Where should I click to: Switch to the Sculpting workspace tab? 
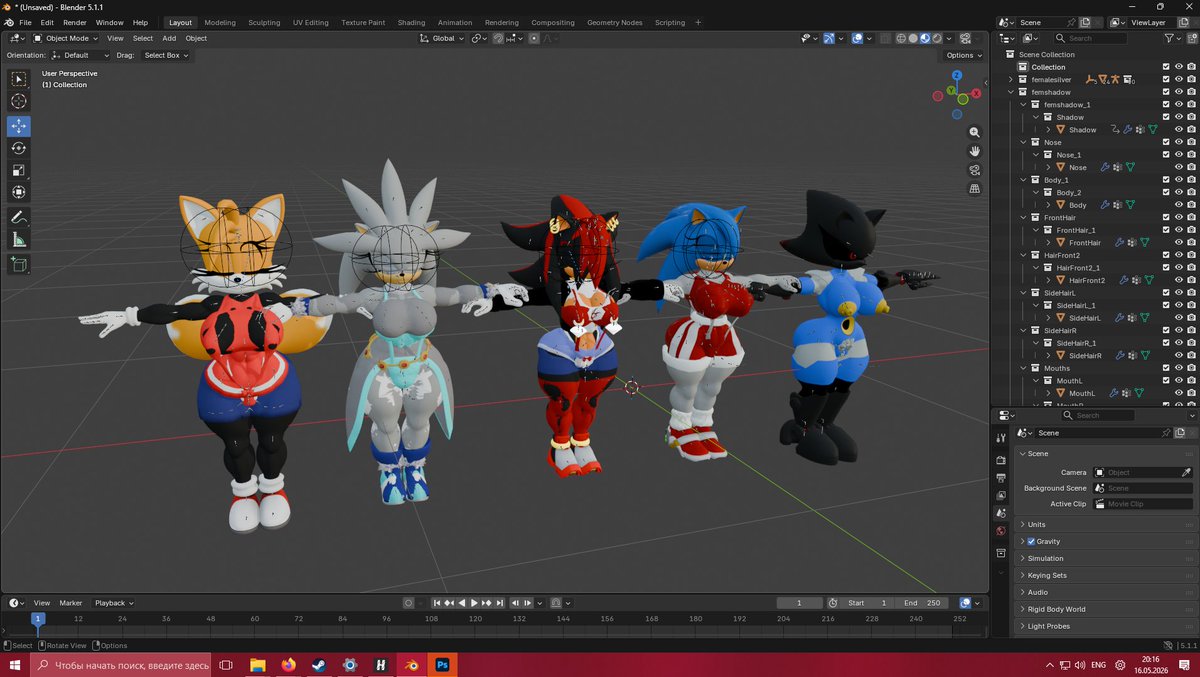264,22
